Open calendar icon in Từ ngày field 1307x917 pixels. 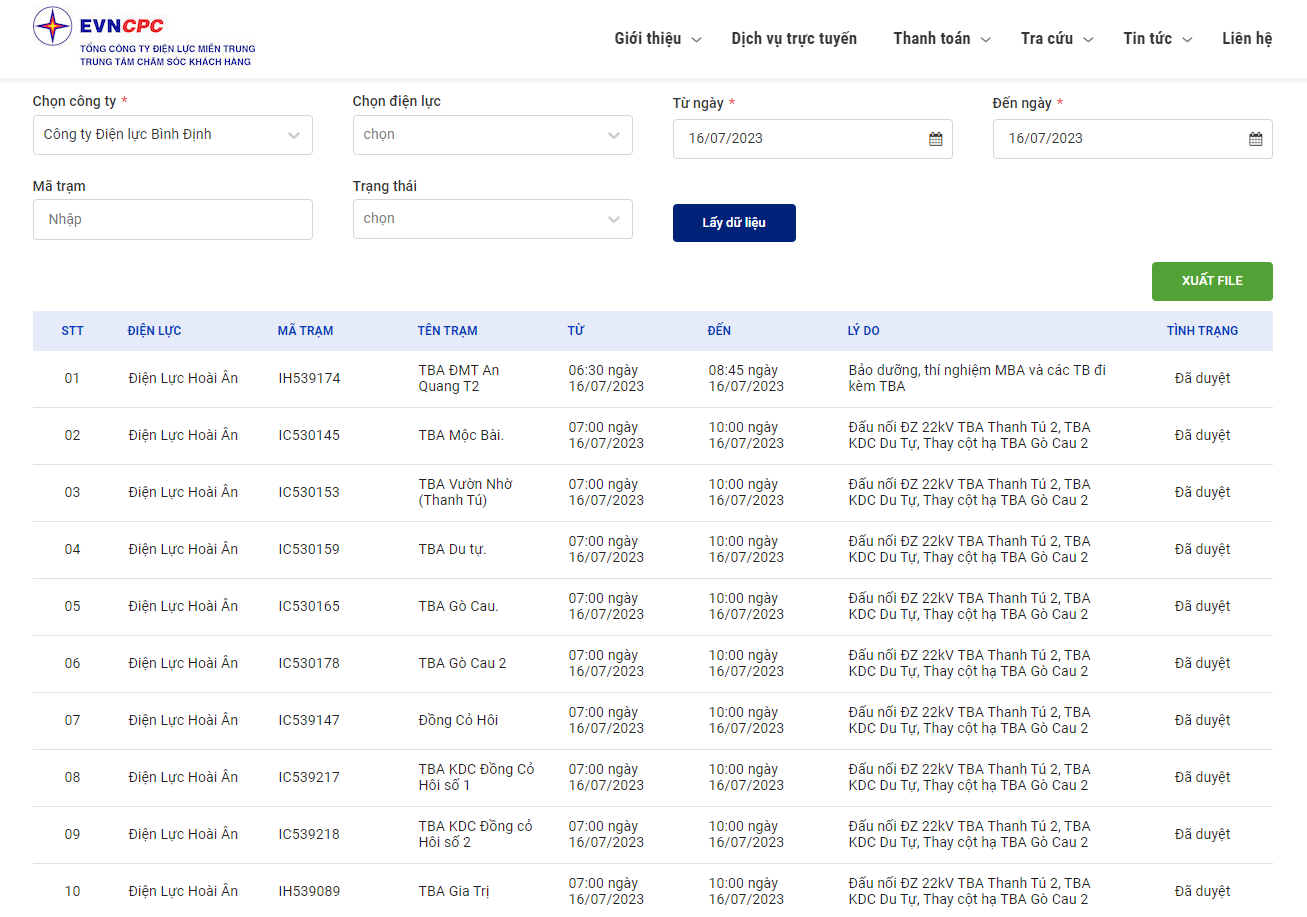[x=936, y=139]
